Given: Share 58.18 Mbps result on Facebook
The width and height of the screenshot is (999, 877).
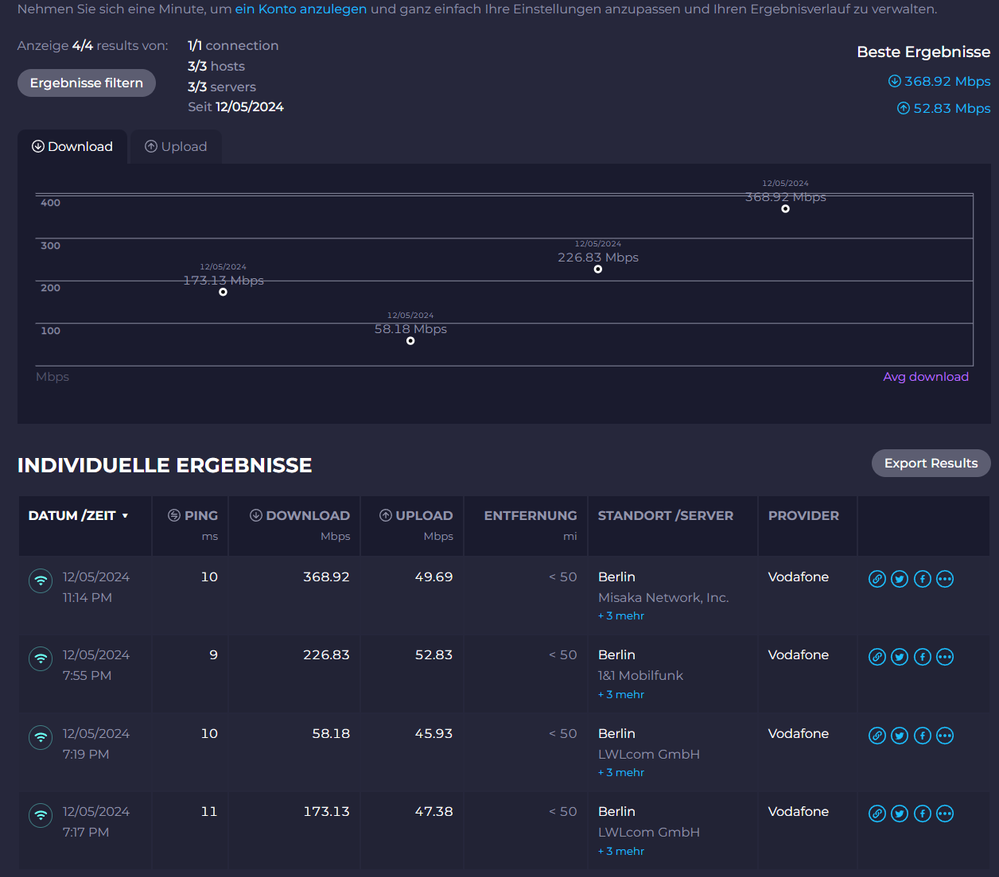Looking at the screenshot, I should click(x=922, y=736).
